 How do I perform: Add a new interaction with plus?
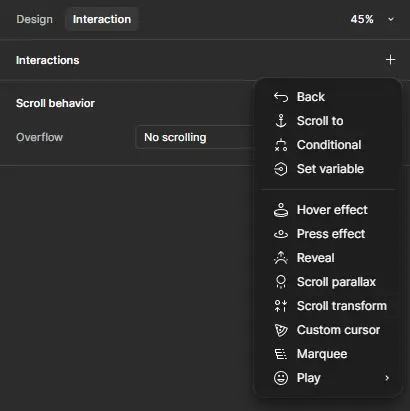pyautogui.click(x=390, y=60)
